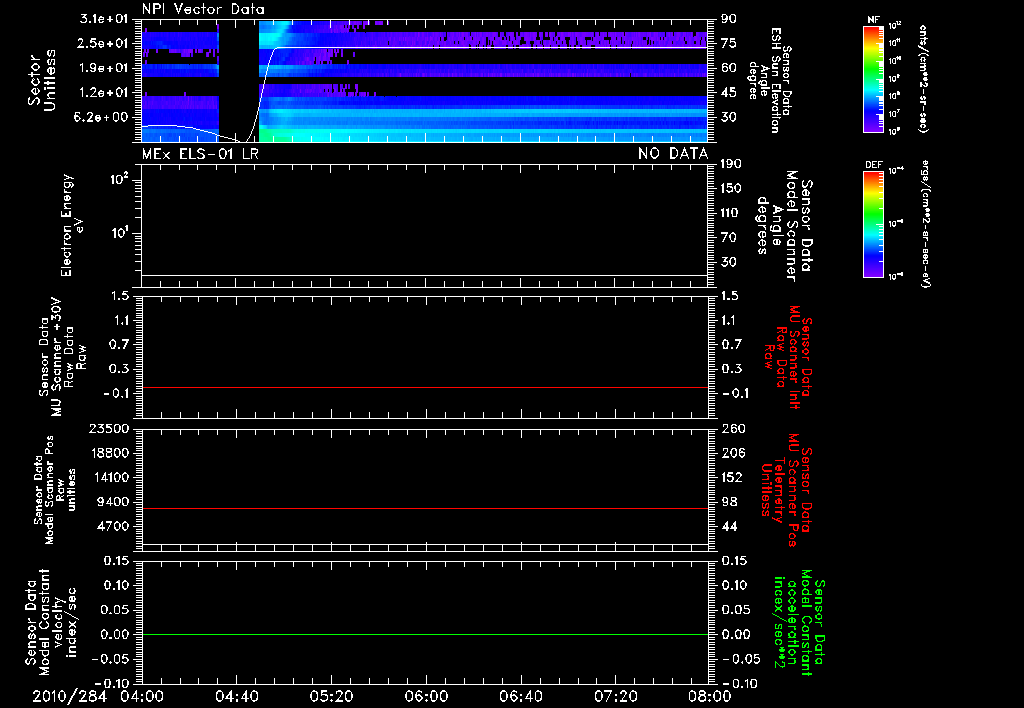
Task: Click the 4700 scanner position tick label
Action: pyautogui.click(x=112, y=526)
